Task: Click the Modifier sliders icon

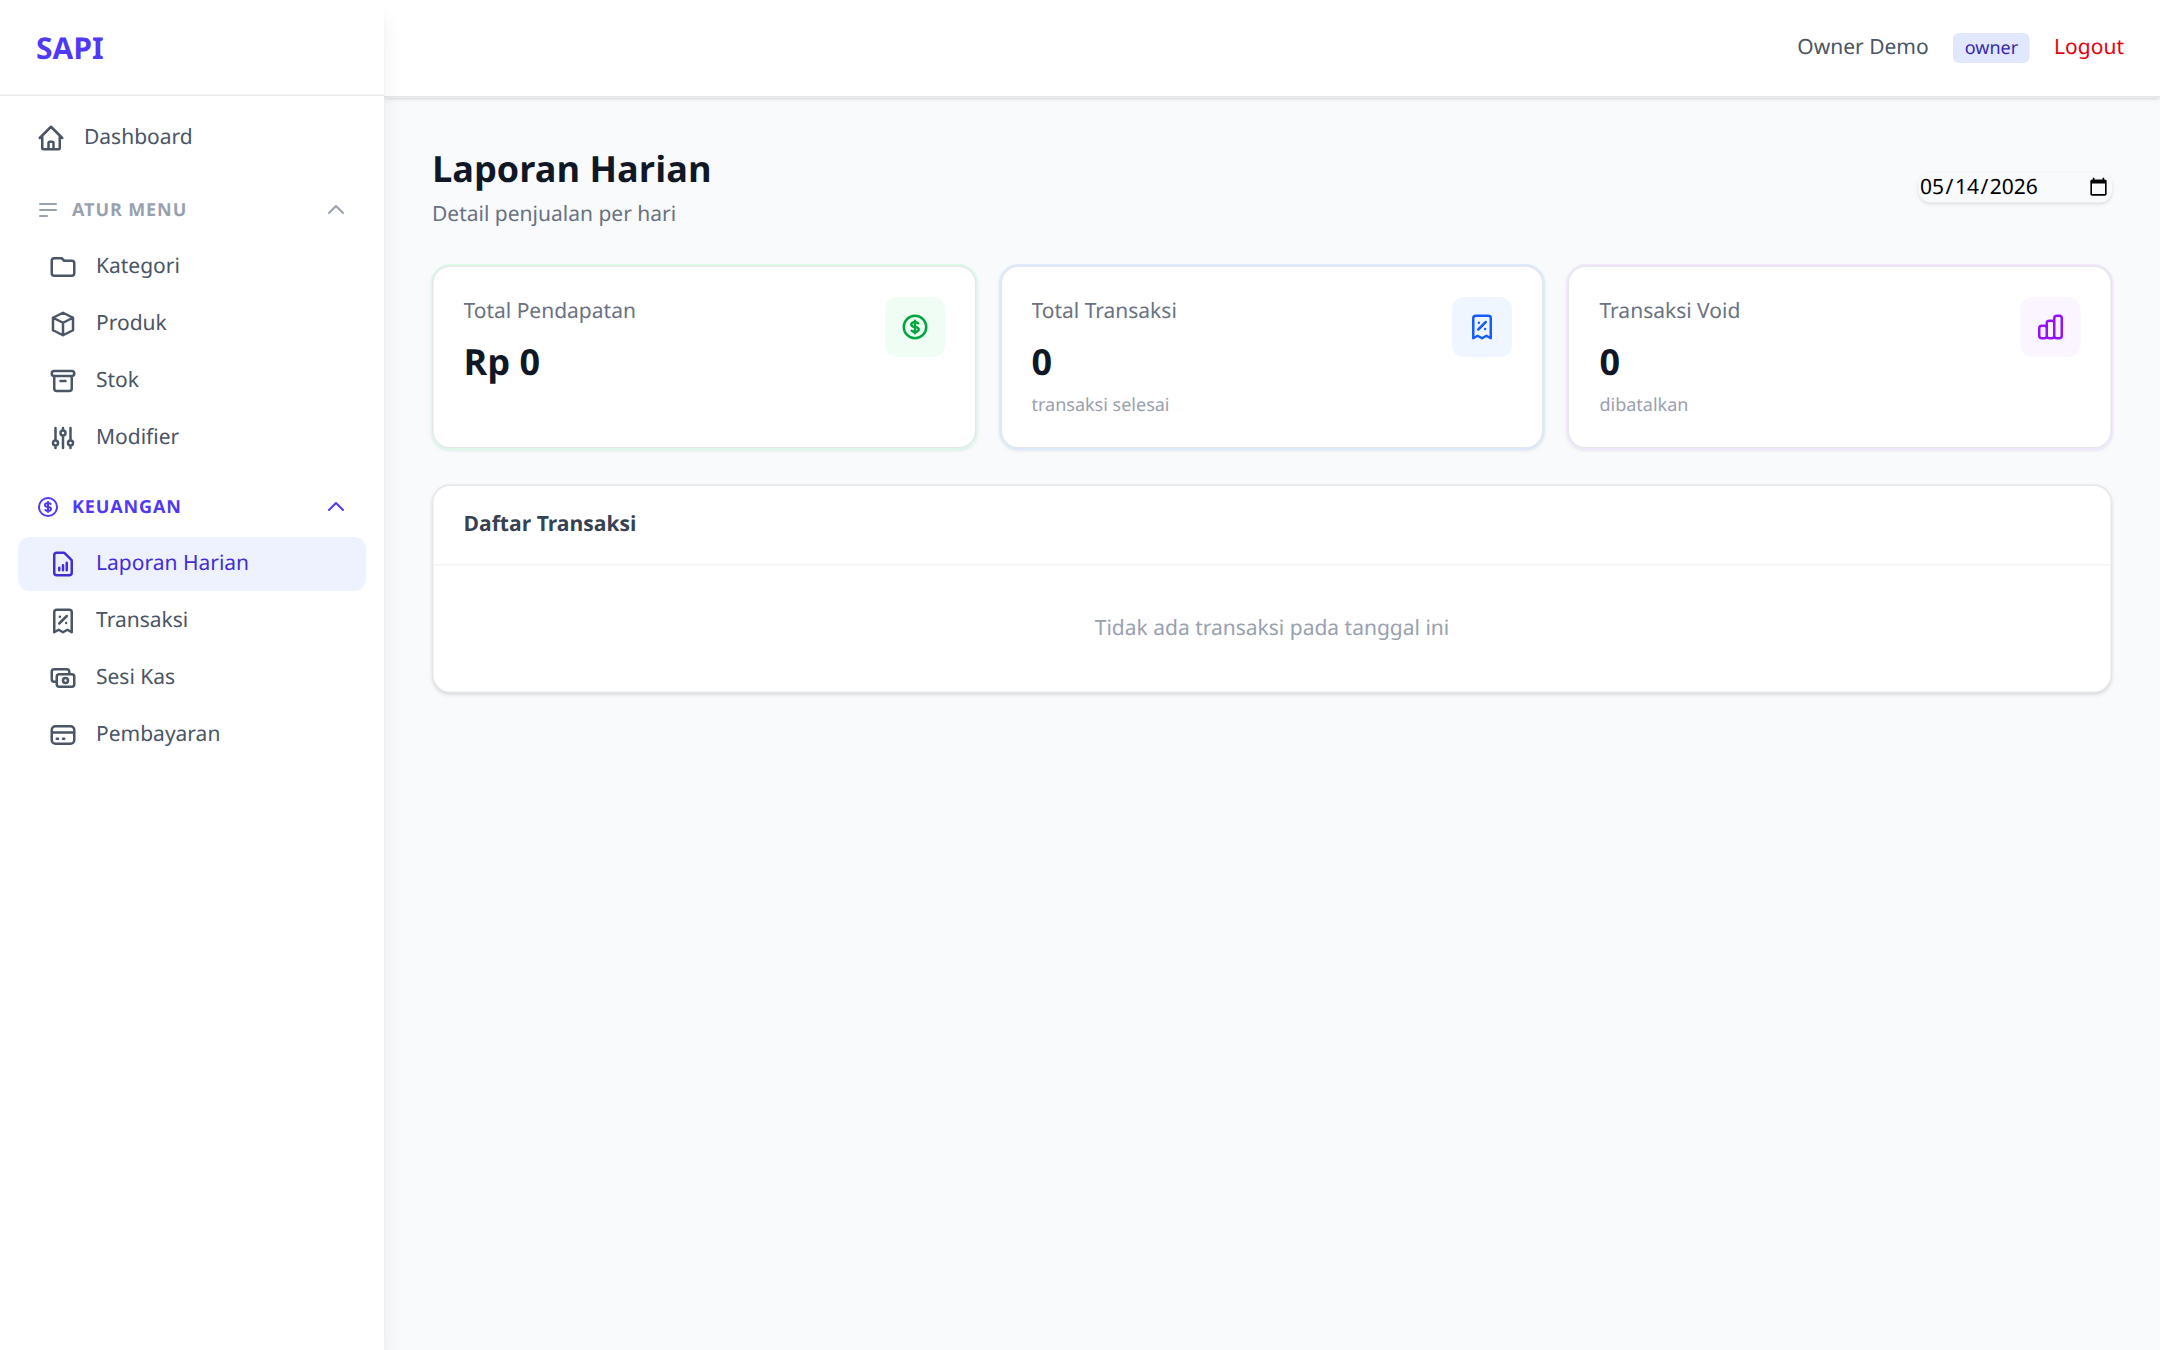Action: point(63,438)
